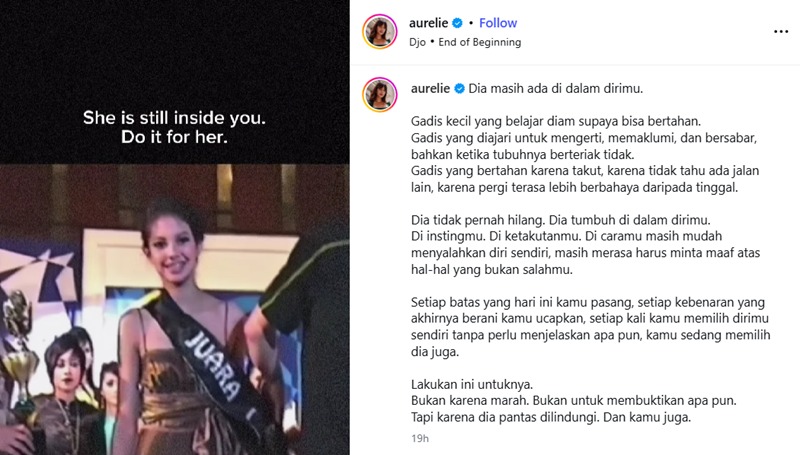
Task: Open the more options three-dot menu
Action: point(781,32)
